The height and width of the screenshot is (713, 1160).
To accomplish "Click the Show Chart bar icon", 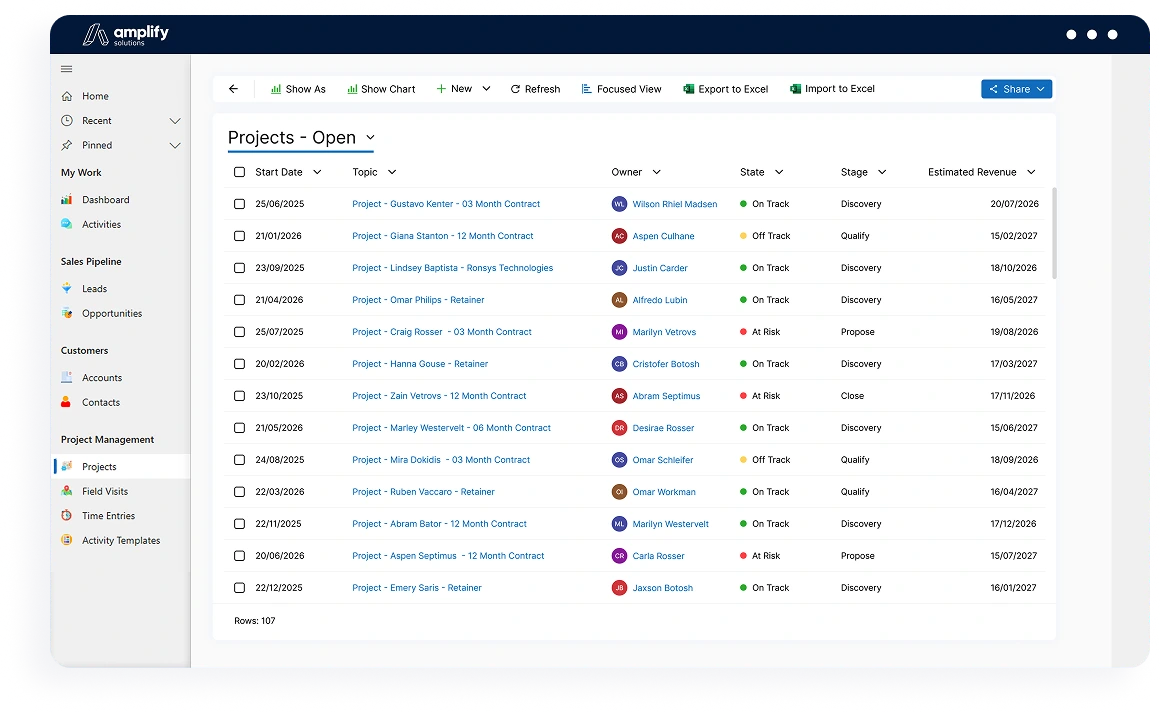I will tap(352, 89).
